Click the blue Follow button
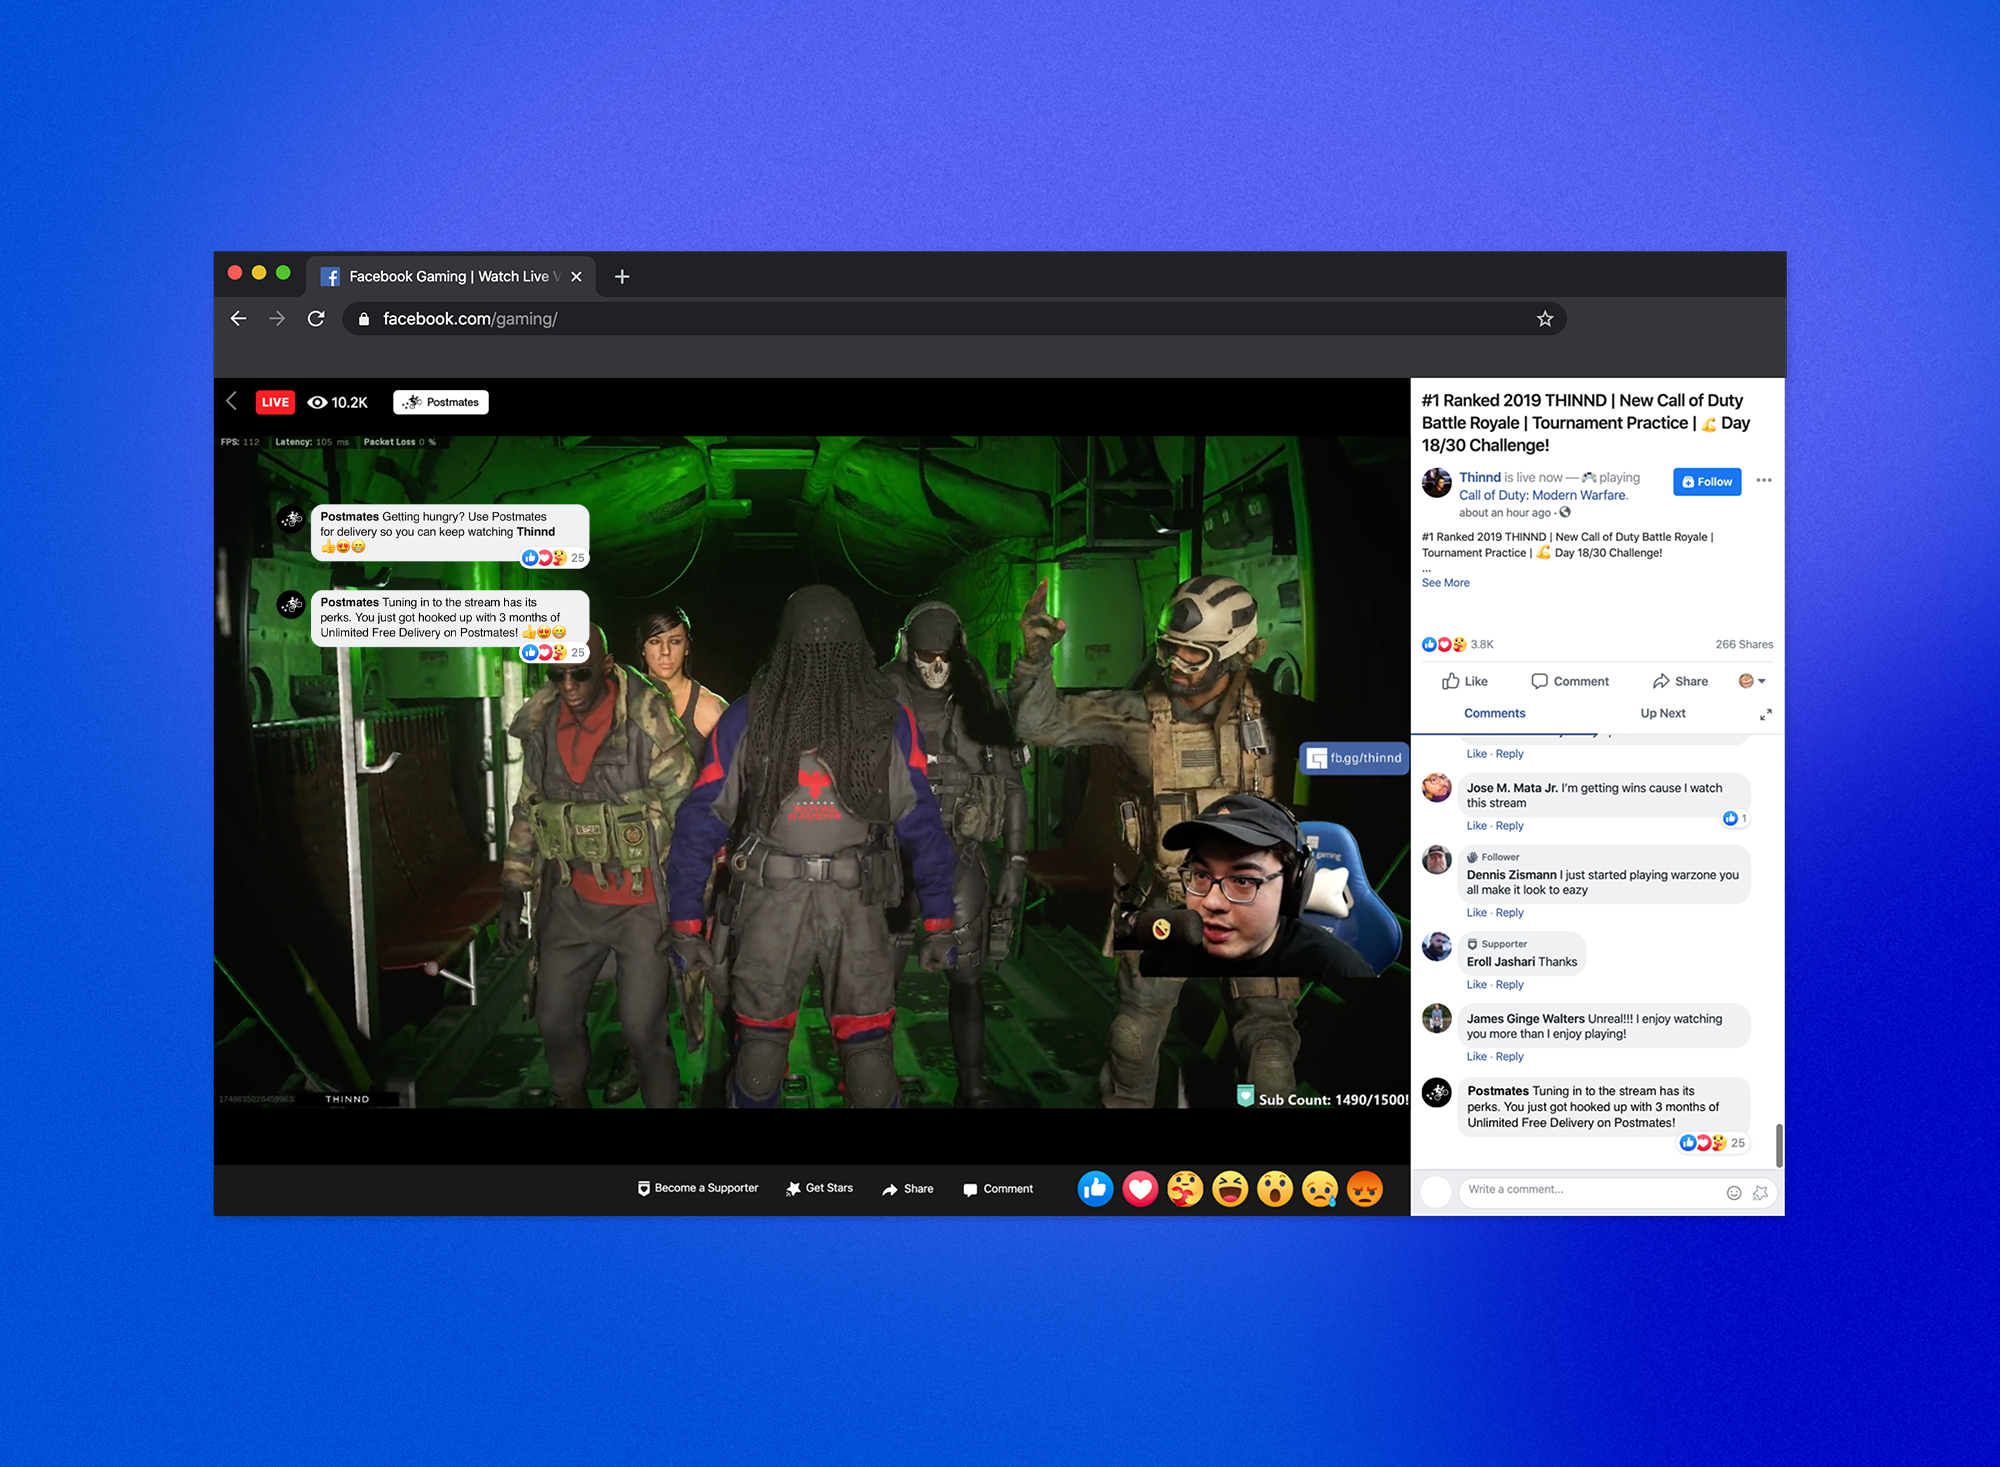 pos(1707,481)
